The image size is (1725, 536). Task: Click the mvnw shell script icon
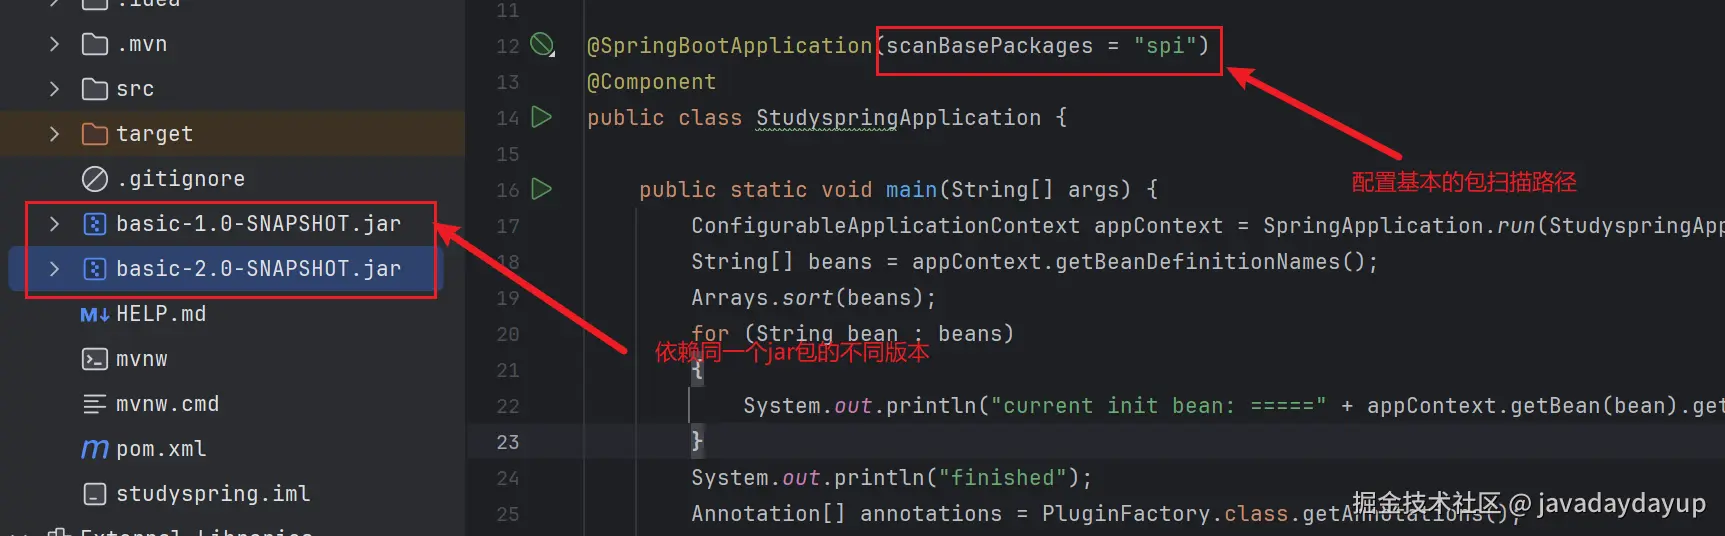[x=94, y=359]
